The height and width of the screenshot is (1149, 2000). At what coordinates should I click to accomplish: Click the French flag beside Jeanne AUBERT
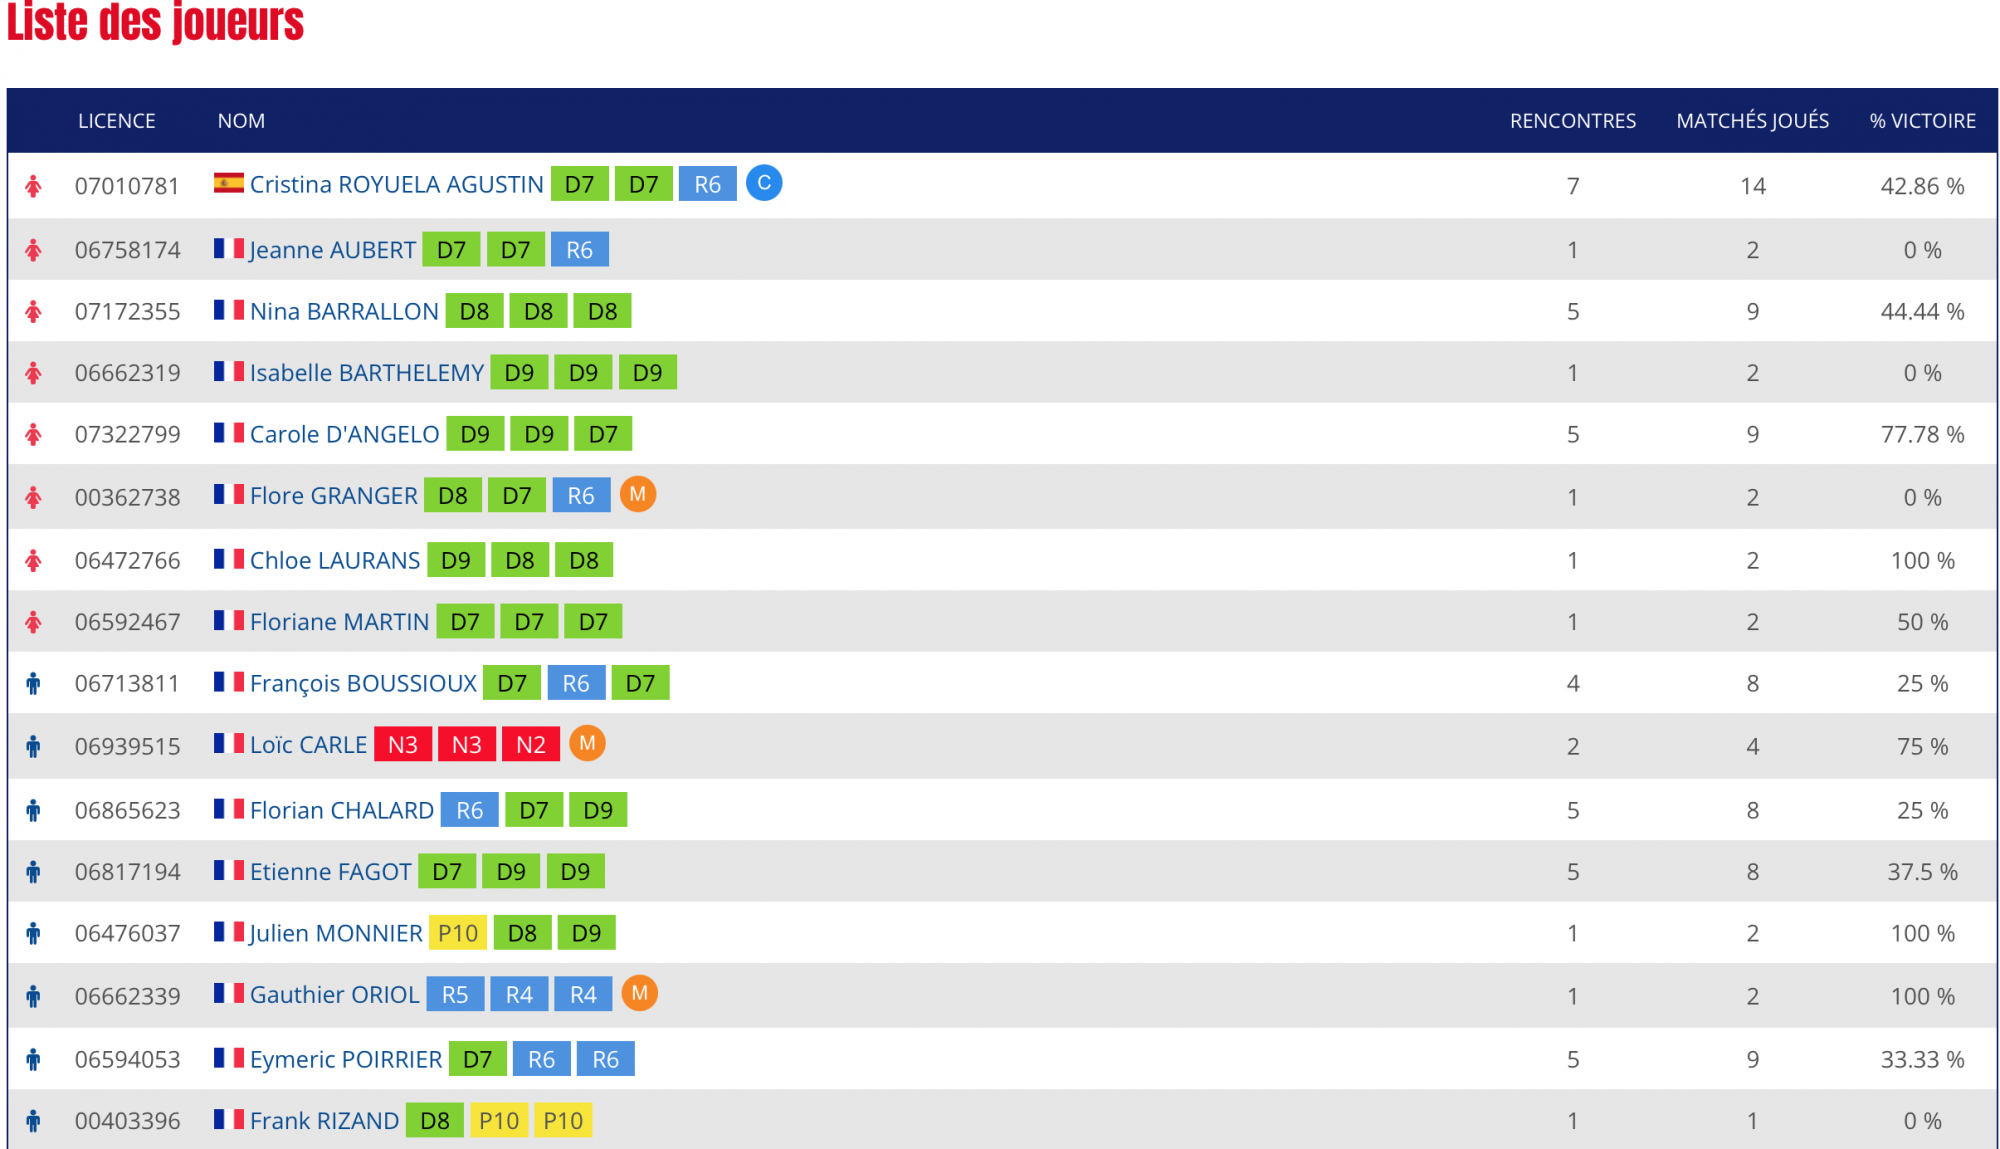tap(229, 248)
